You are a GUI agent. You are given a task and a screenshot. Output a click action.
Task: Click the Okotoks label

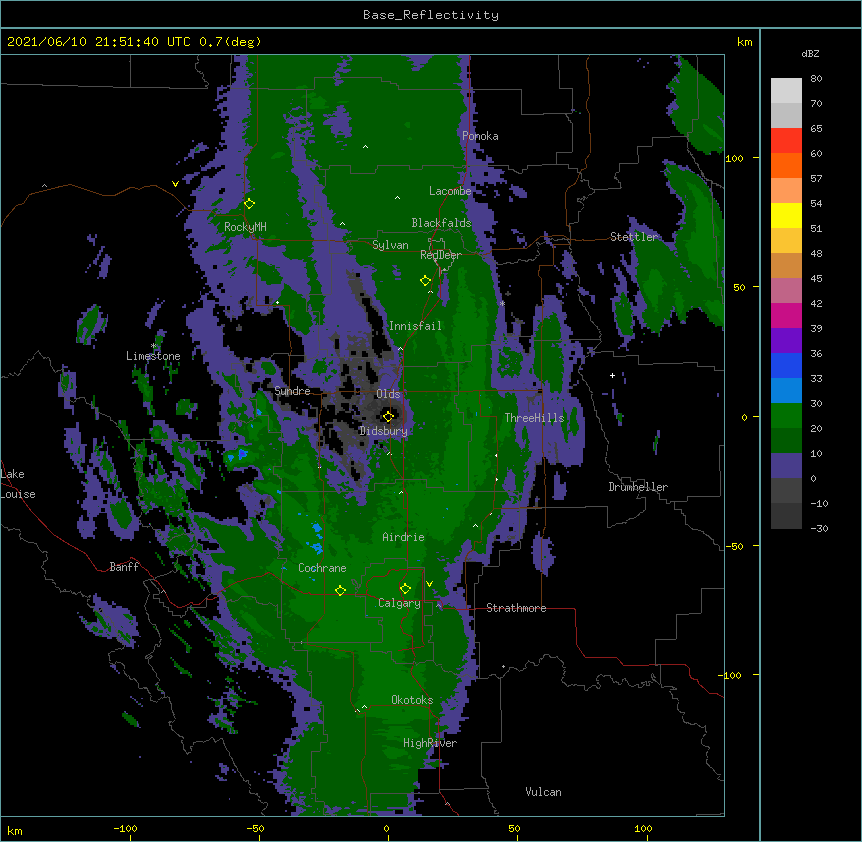(412, 700)
